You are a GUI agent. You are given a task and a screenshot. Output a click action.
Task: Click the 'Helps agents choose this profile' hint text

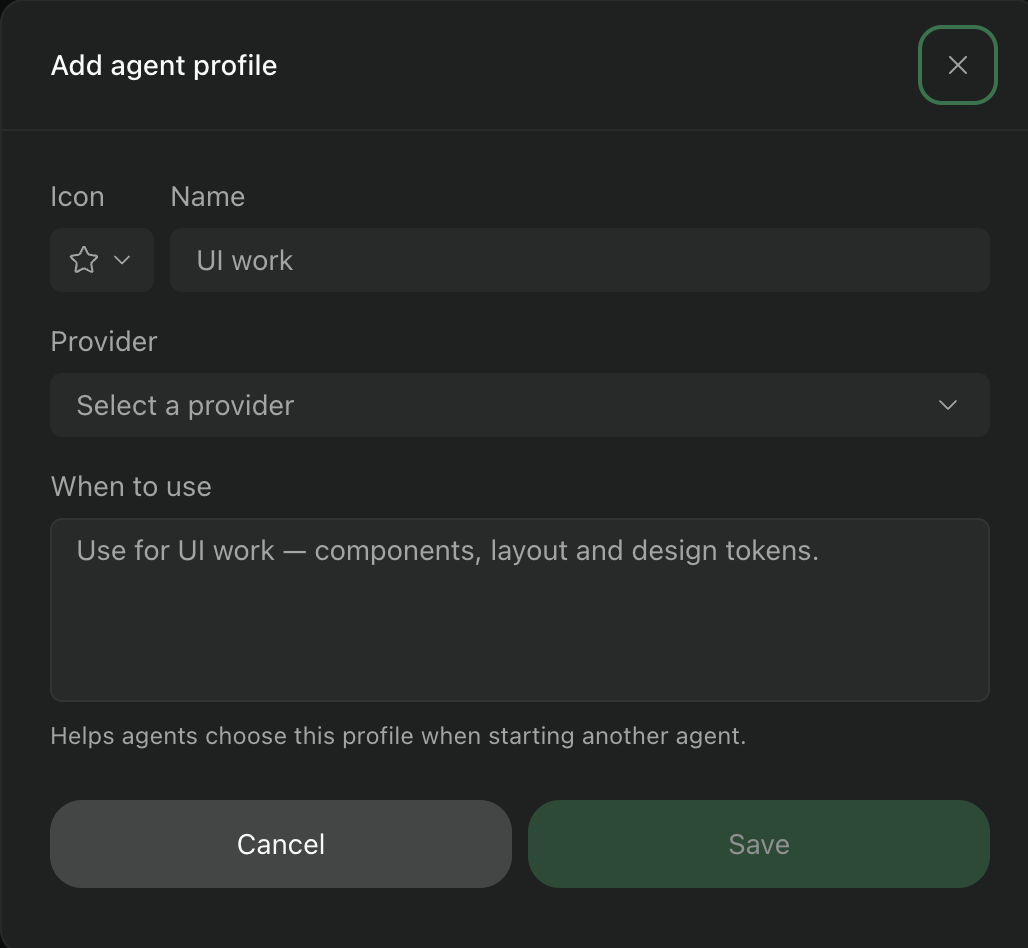pyautogui.click(x=398, y=736)
